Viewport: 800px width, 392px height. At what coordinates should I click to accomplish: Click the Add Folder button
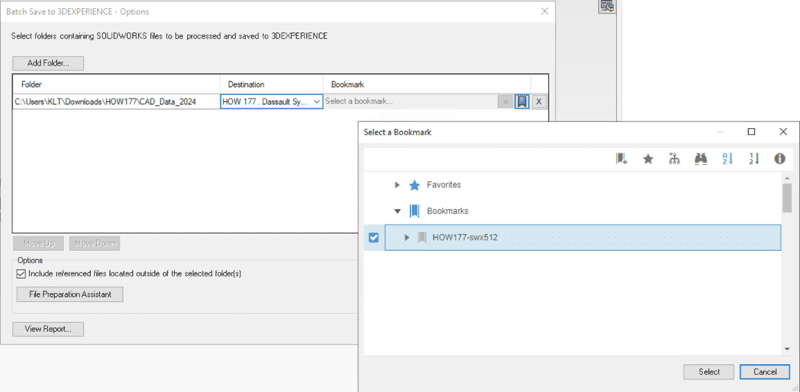point(48,64)
